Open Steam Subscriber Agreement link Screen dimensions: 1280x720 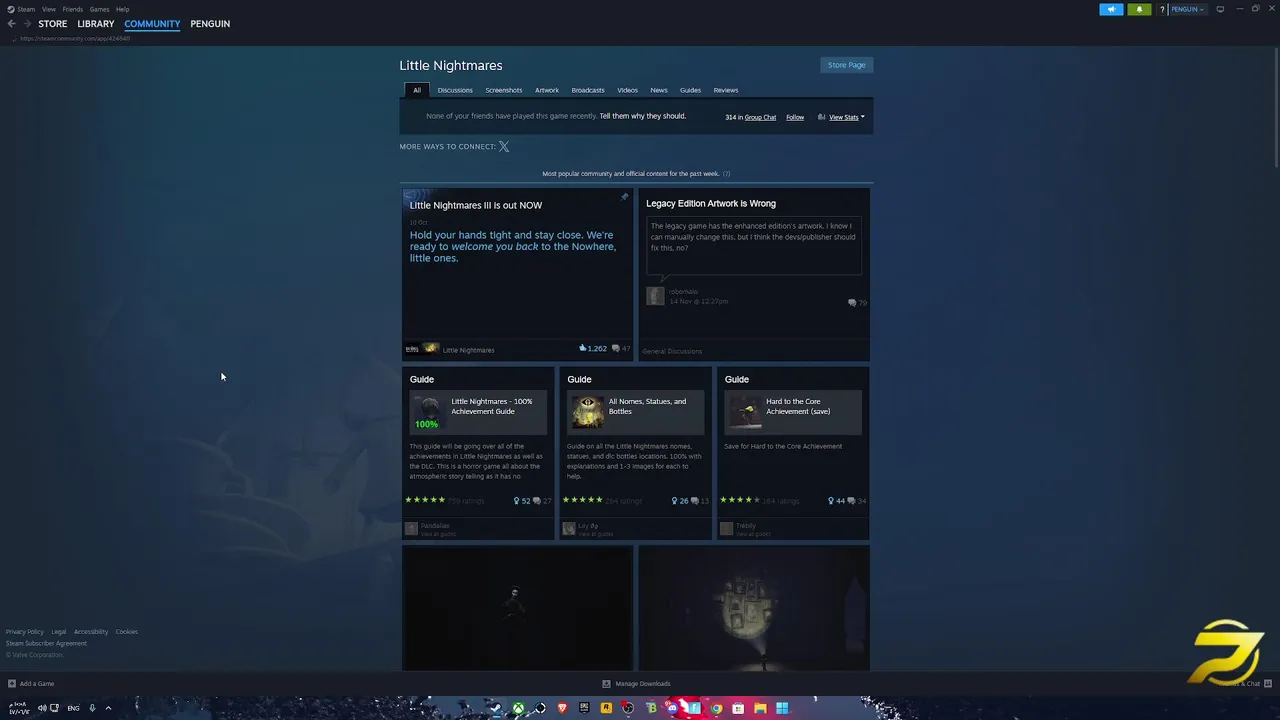click(x=46, y=643)
